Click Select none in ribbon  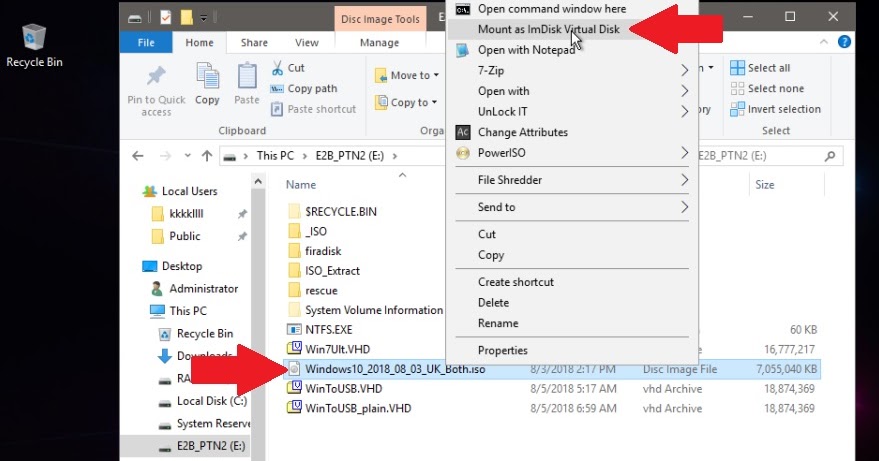point(767,88)
